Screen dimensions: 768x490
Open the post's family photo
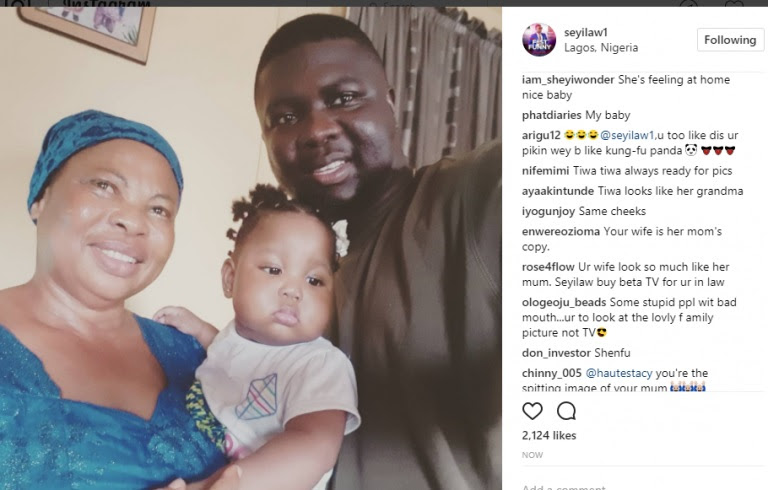point(251,248)
